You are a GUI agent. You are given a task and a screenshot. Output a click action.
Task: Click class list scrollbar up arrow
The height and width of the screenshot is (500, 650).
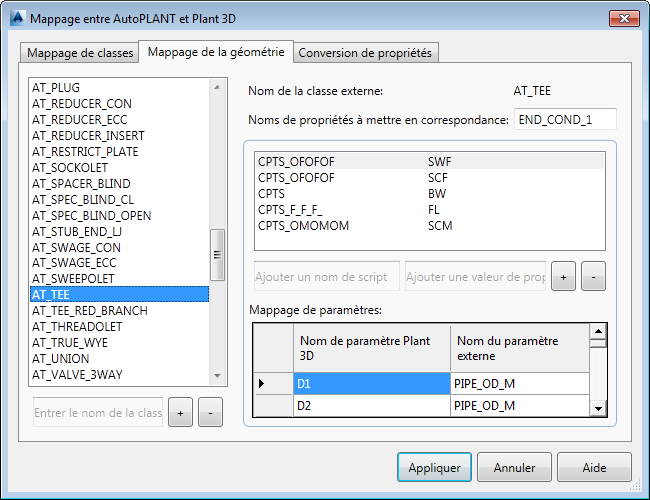coord(217,87)
